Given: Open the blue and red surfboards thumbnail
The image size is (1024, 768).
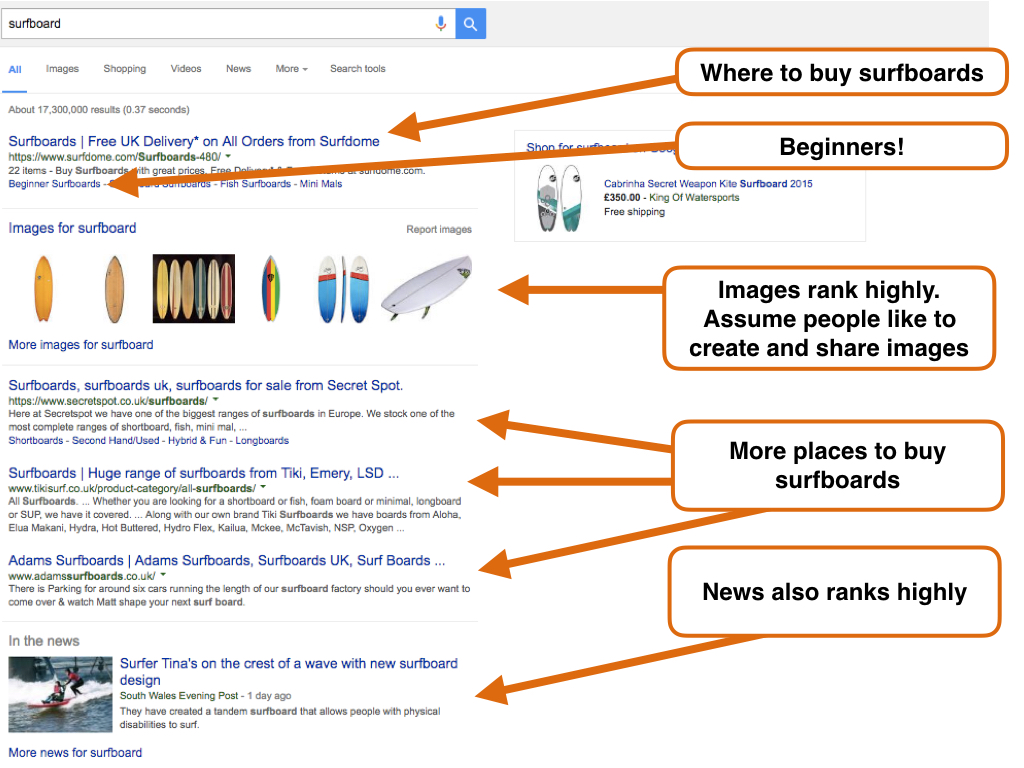Looking at the screenshot, I should coord(344,289).
